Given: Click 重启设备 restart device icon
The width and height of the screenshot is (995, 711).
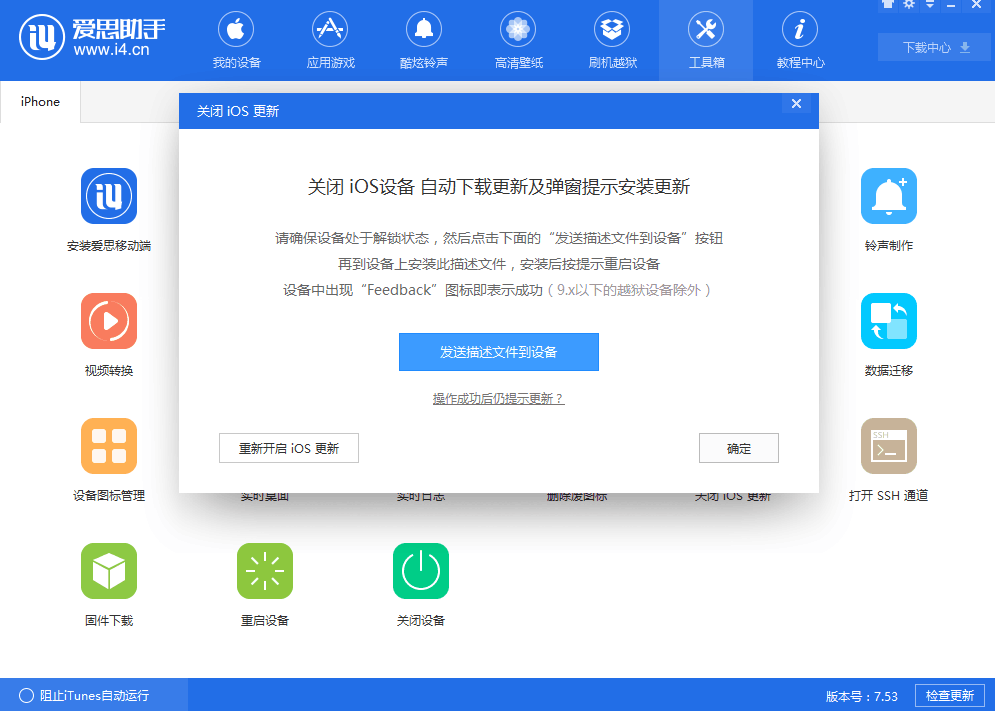Looking at the screenshot, I should coord(265,571).
